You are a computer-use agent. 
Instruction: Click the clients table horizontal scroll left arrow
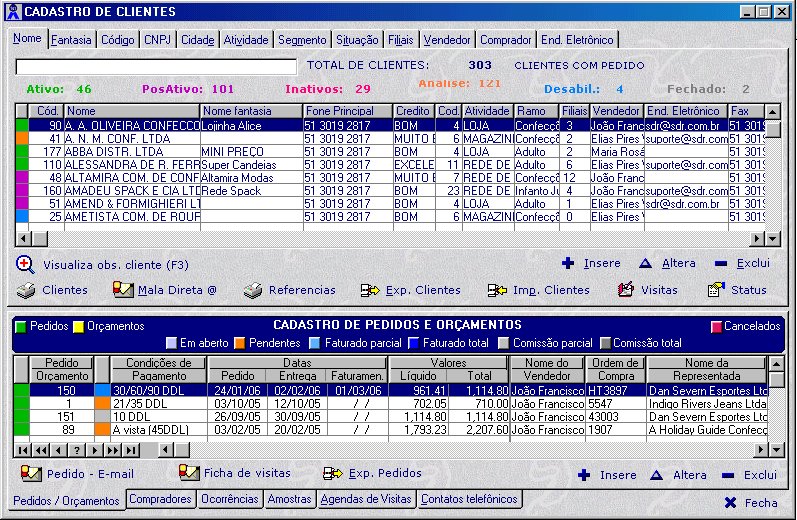point(23,238)
